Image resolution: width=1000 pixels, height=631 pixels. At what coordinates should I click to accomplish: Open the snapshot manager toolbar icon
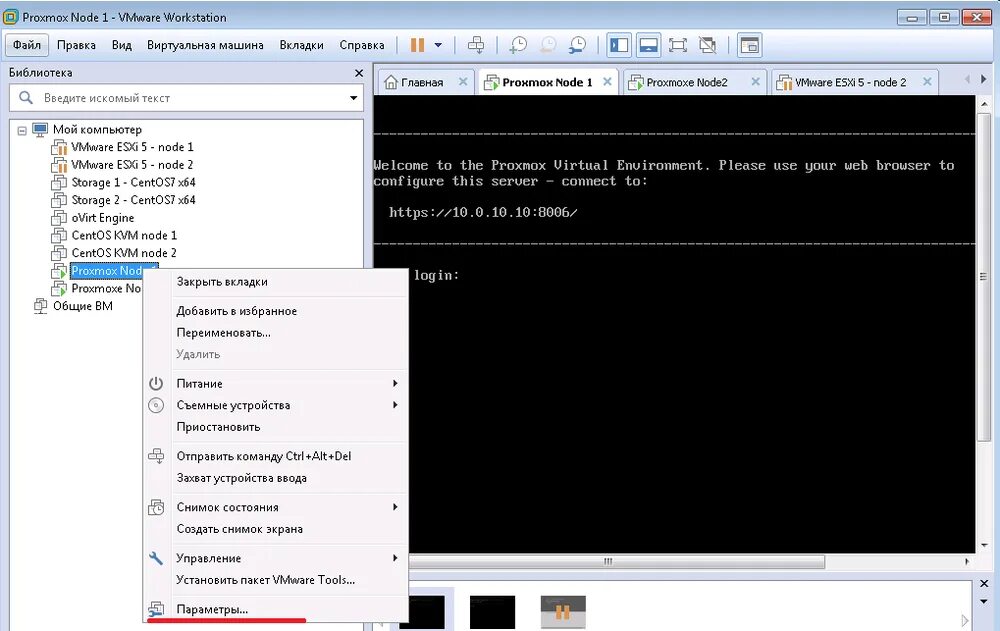(x=577, y=45)
